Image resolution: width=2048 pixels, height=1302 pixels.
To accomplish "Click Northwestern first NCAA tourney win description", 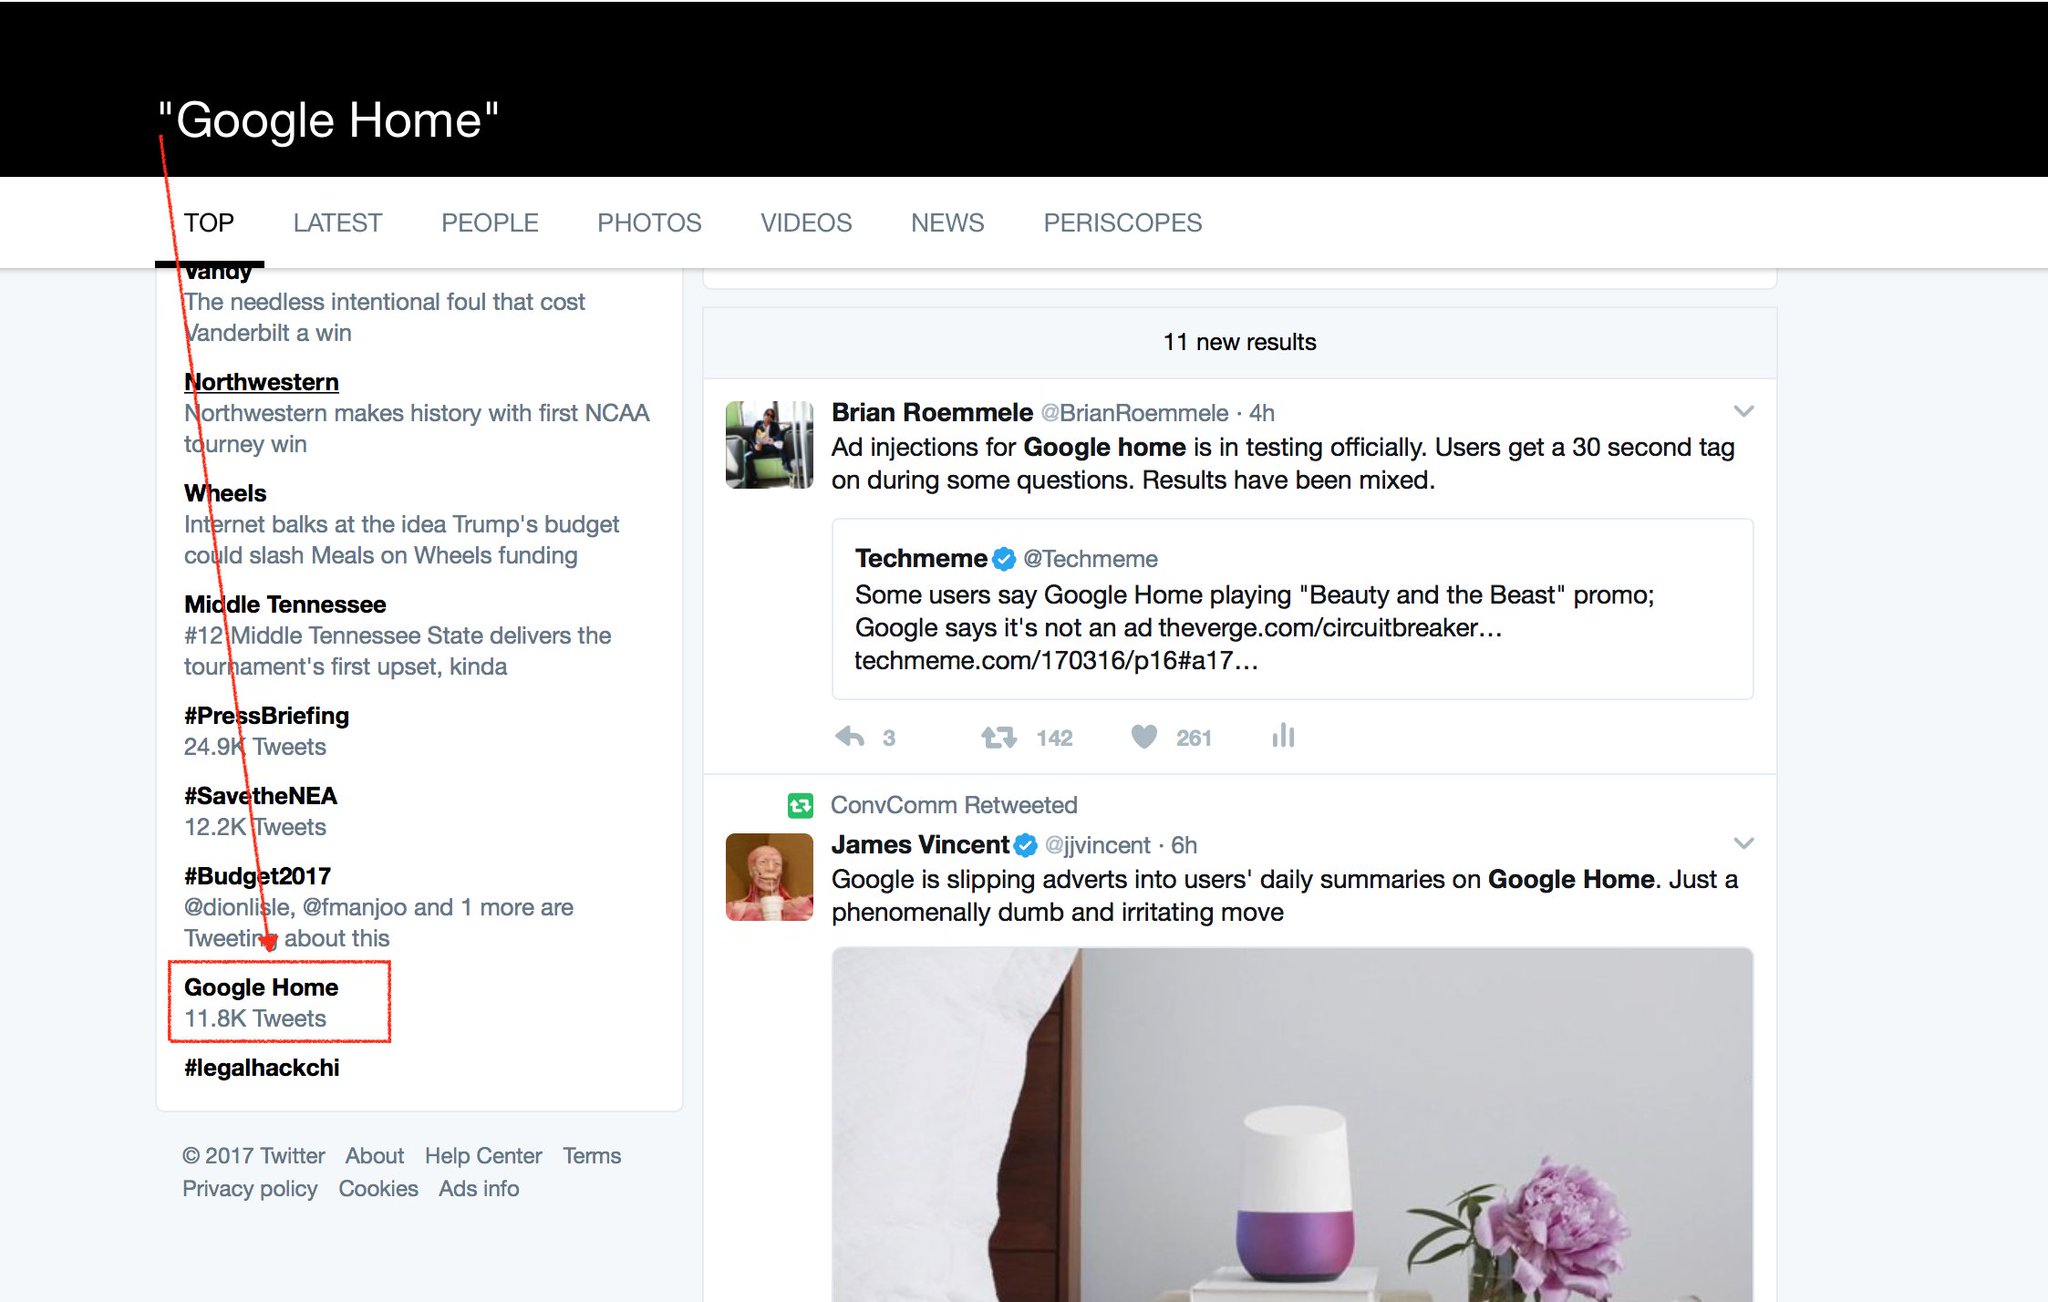I will (x=416, y=428).
